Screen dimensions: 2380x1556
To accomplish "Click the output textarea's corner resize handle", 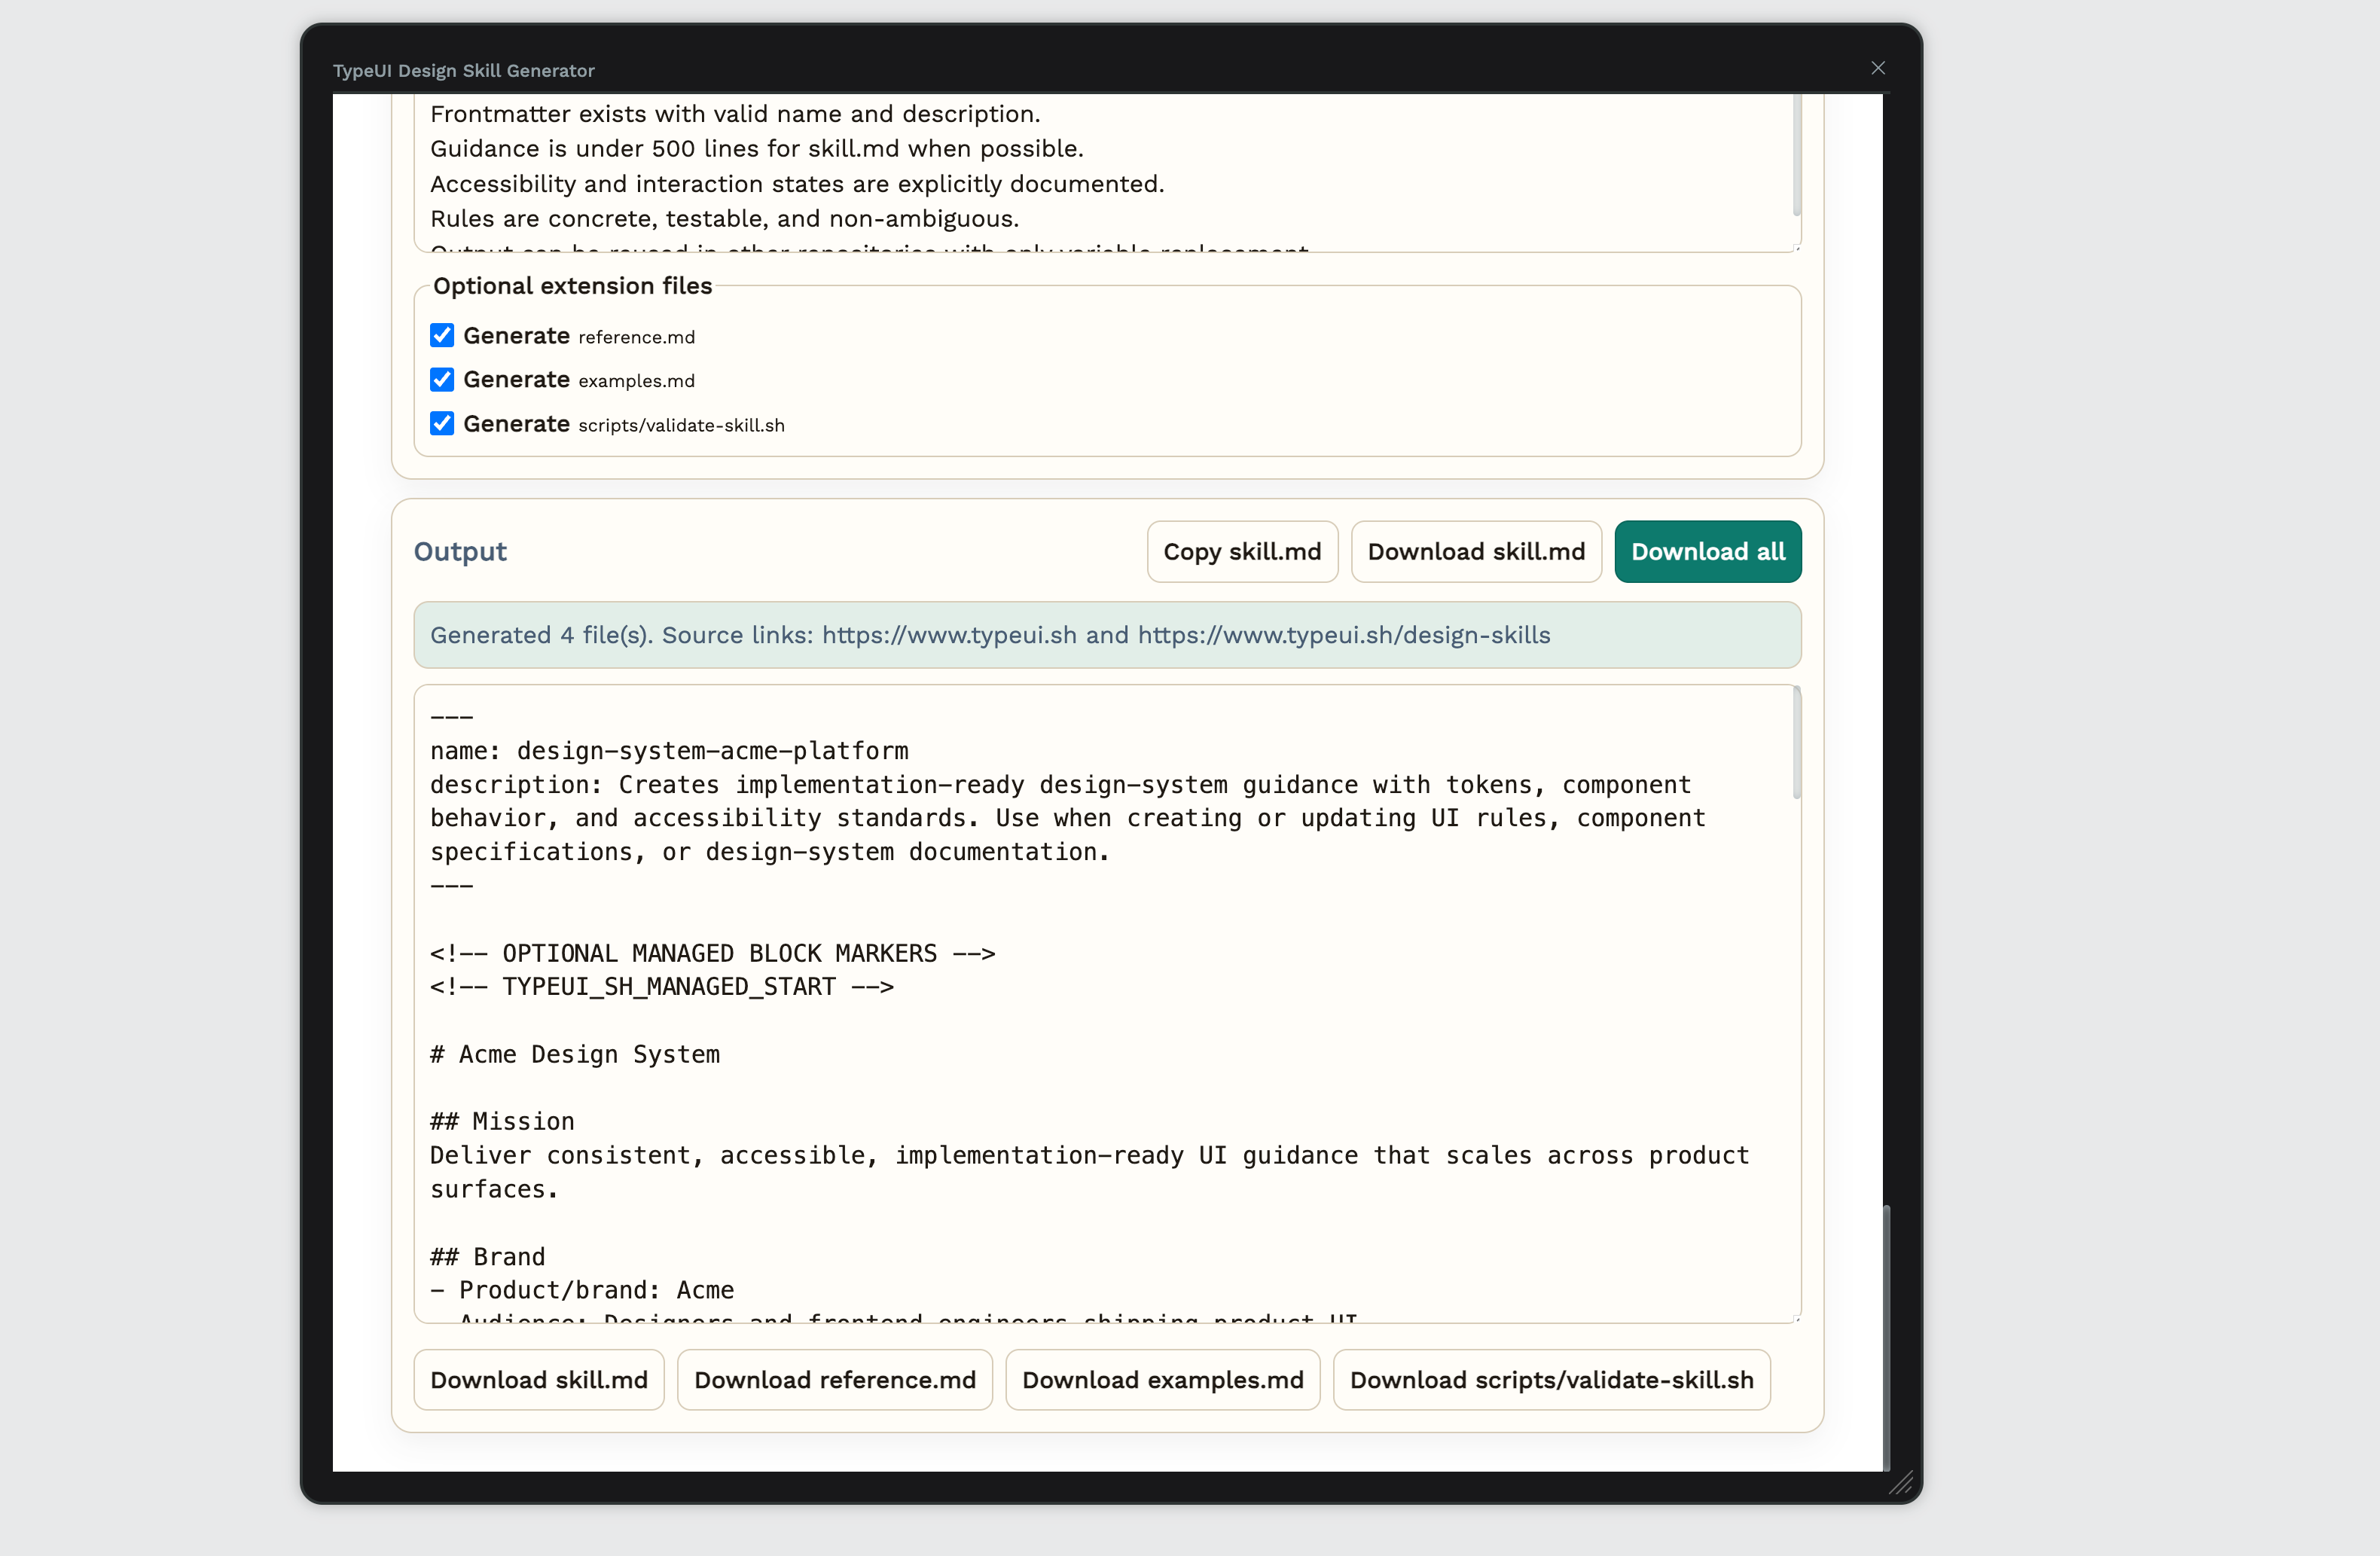I will [x=1796, y=1318].
